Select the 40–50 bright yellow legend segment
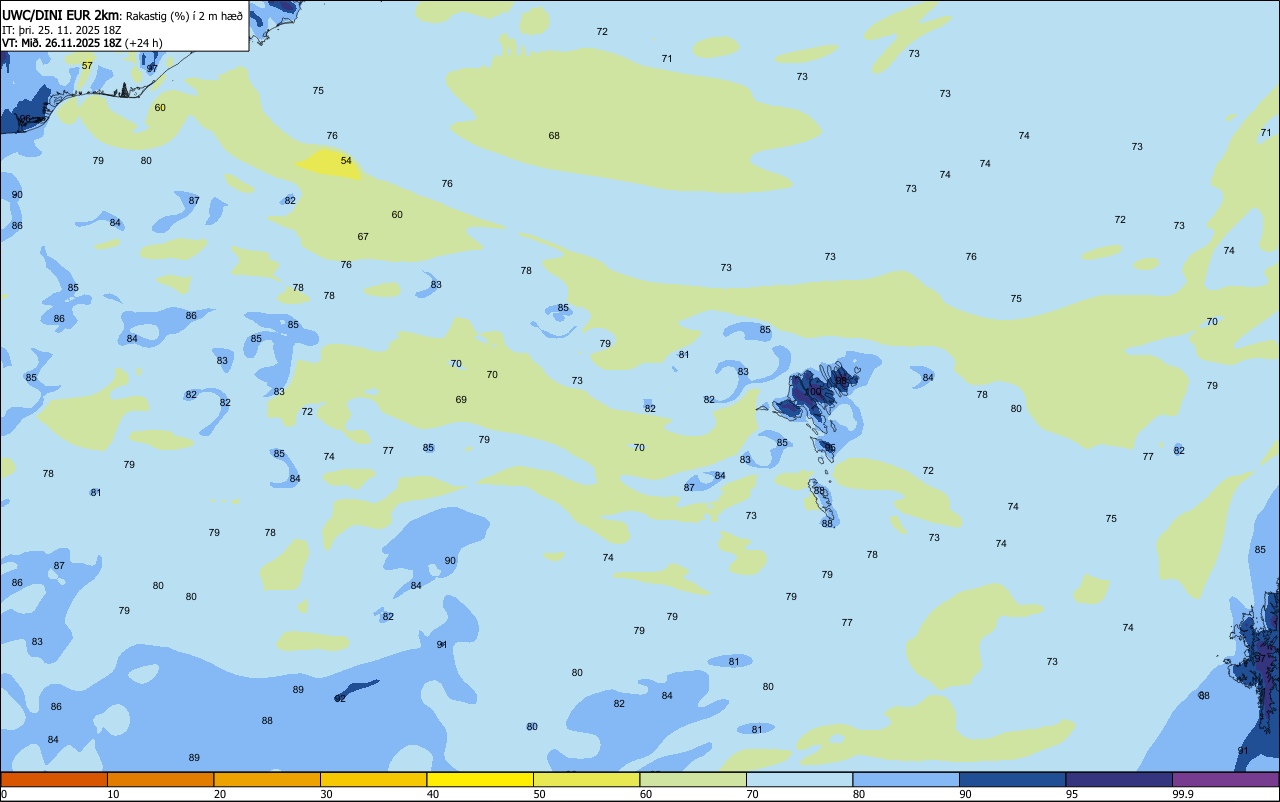Image resolution: width=1280 pixels, height=802 pixels. 480,779
